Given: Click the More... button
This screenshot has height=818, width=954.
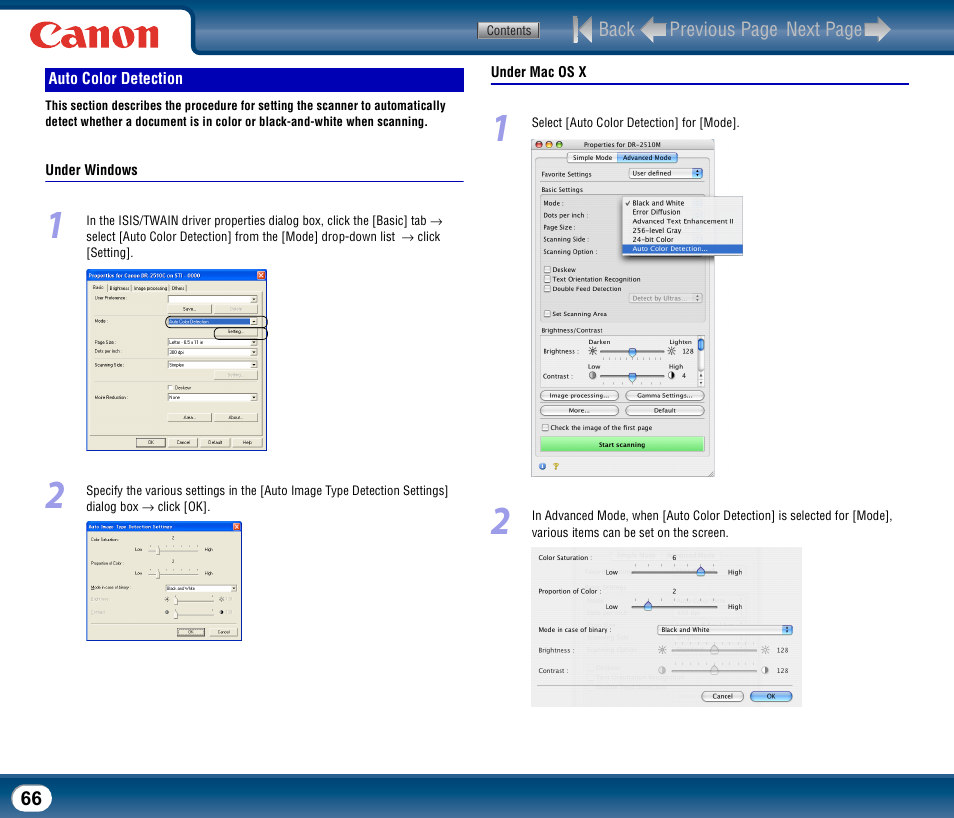Looking at the screenshot, I should tap(579, 411).
